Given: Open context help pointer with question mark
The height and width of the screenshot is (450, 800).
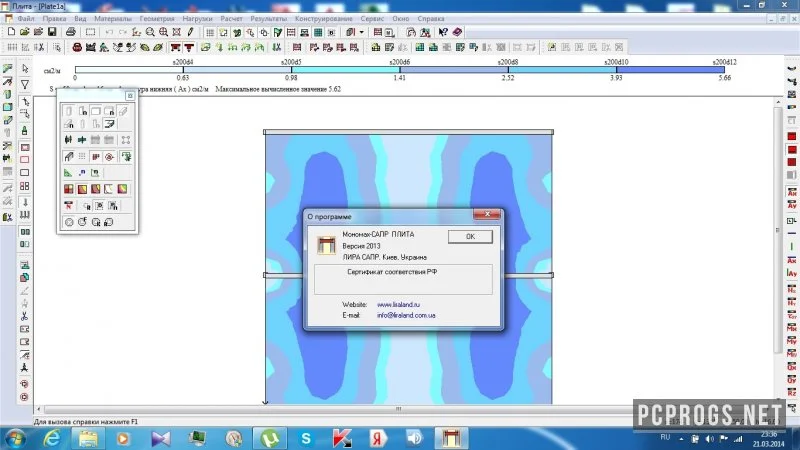Looking at the screenshot, I should (443, 32).
